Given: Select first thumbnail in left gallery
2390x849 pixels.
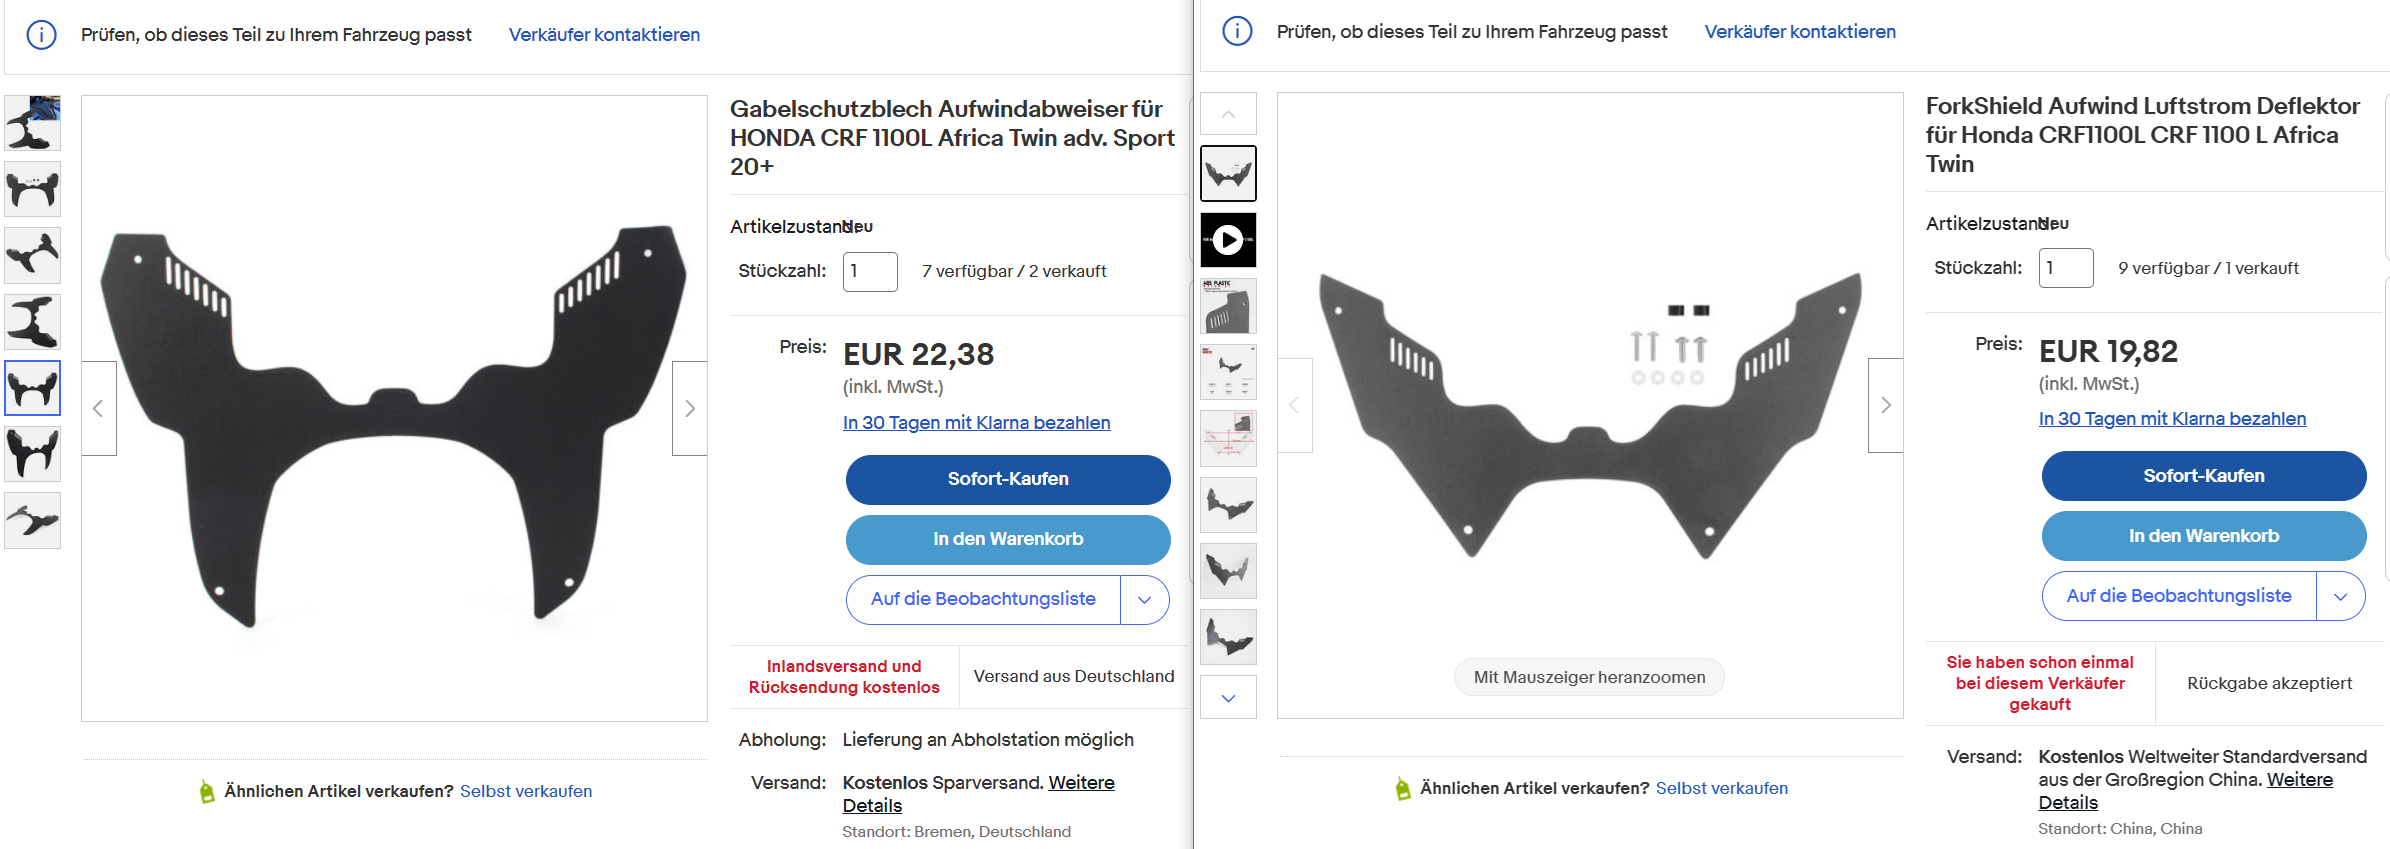Looking at the screenshot, I should (33, 123).
